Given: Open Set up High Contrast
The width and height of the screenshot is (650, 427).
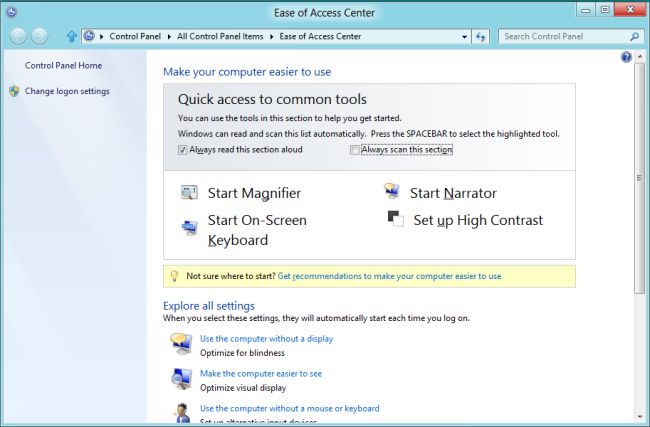Looking at the screenshot, I should (478, 221).
